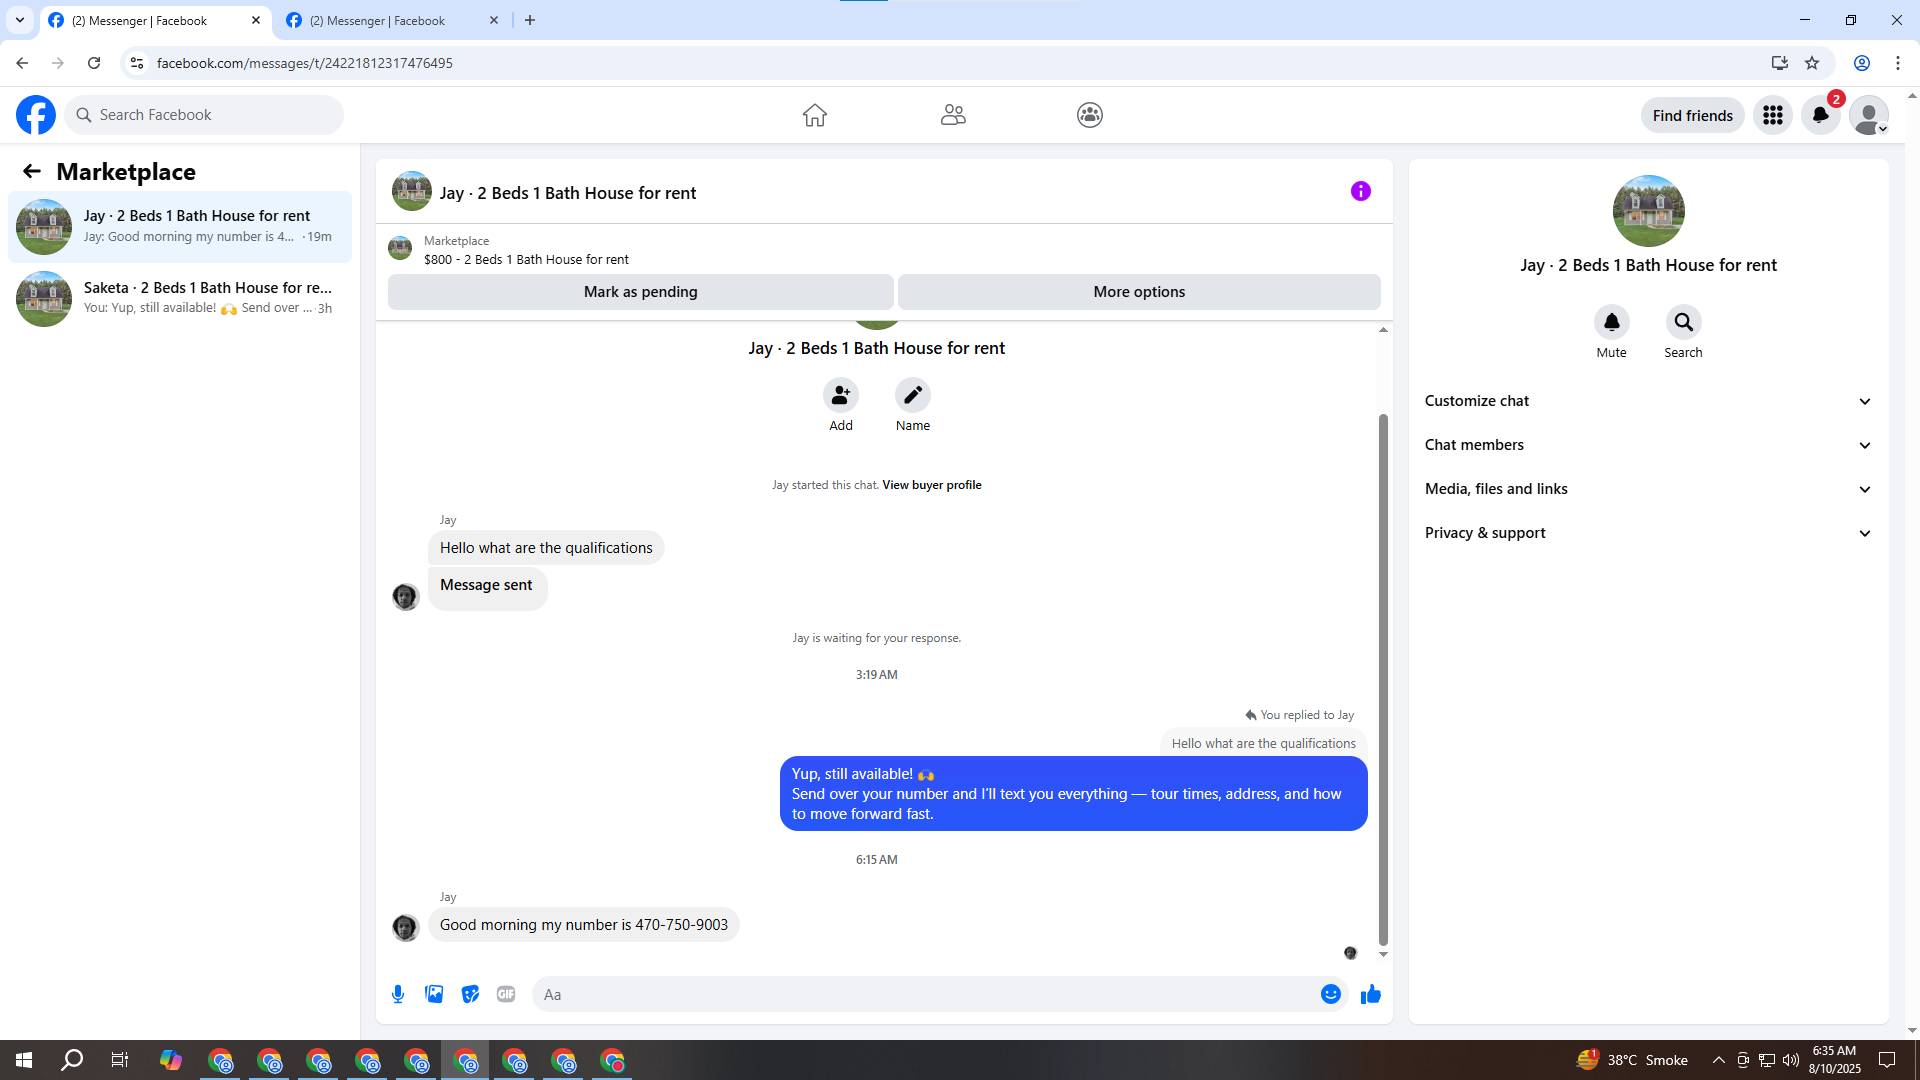
Task: Send a thumbs-up like
Action: tap(1370, 994)
